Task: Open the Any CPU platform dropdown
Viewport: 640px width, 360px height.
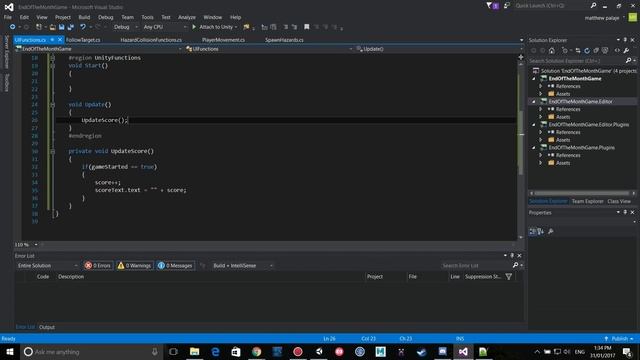Action: coord(164,27)
